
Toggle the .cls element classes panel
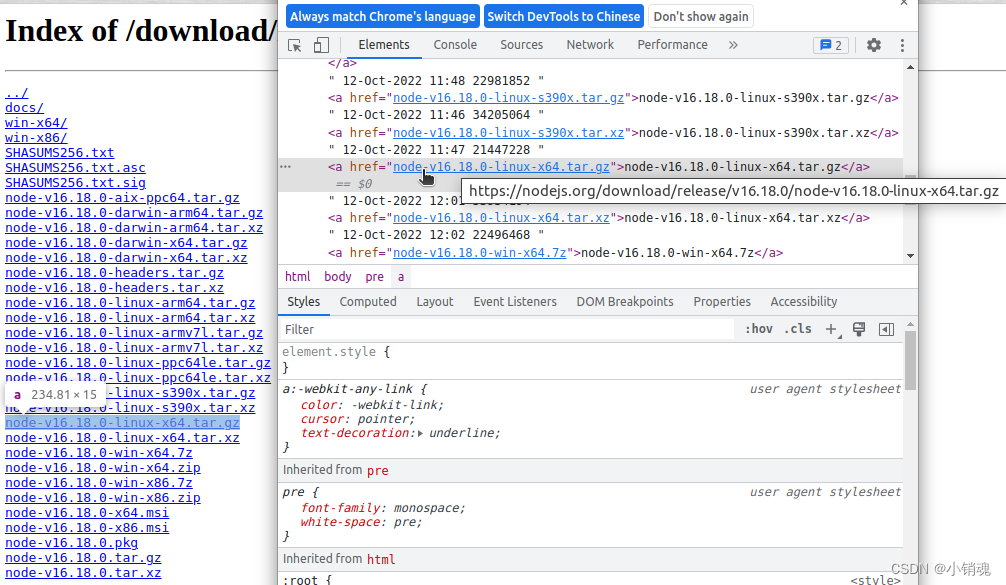pyautogui.click(x=798, y=329)
